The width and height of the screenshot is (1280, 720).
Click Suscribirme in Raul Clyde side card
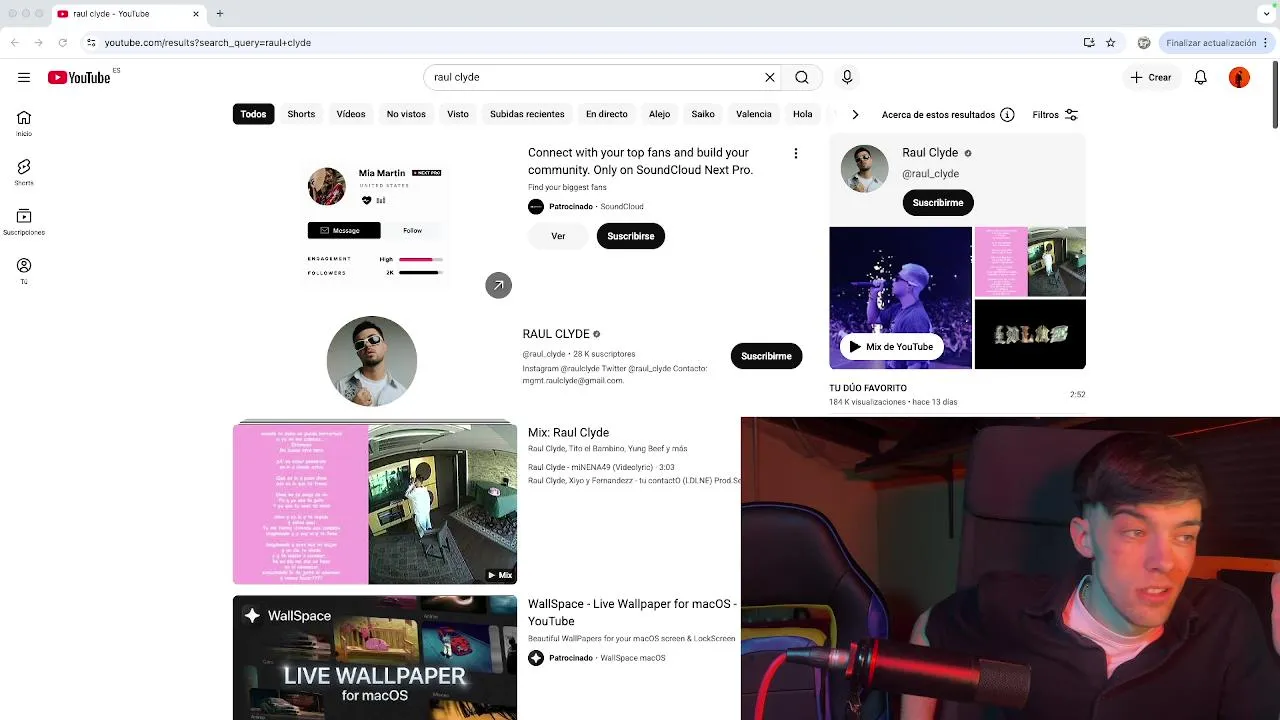tap(938, 202)
